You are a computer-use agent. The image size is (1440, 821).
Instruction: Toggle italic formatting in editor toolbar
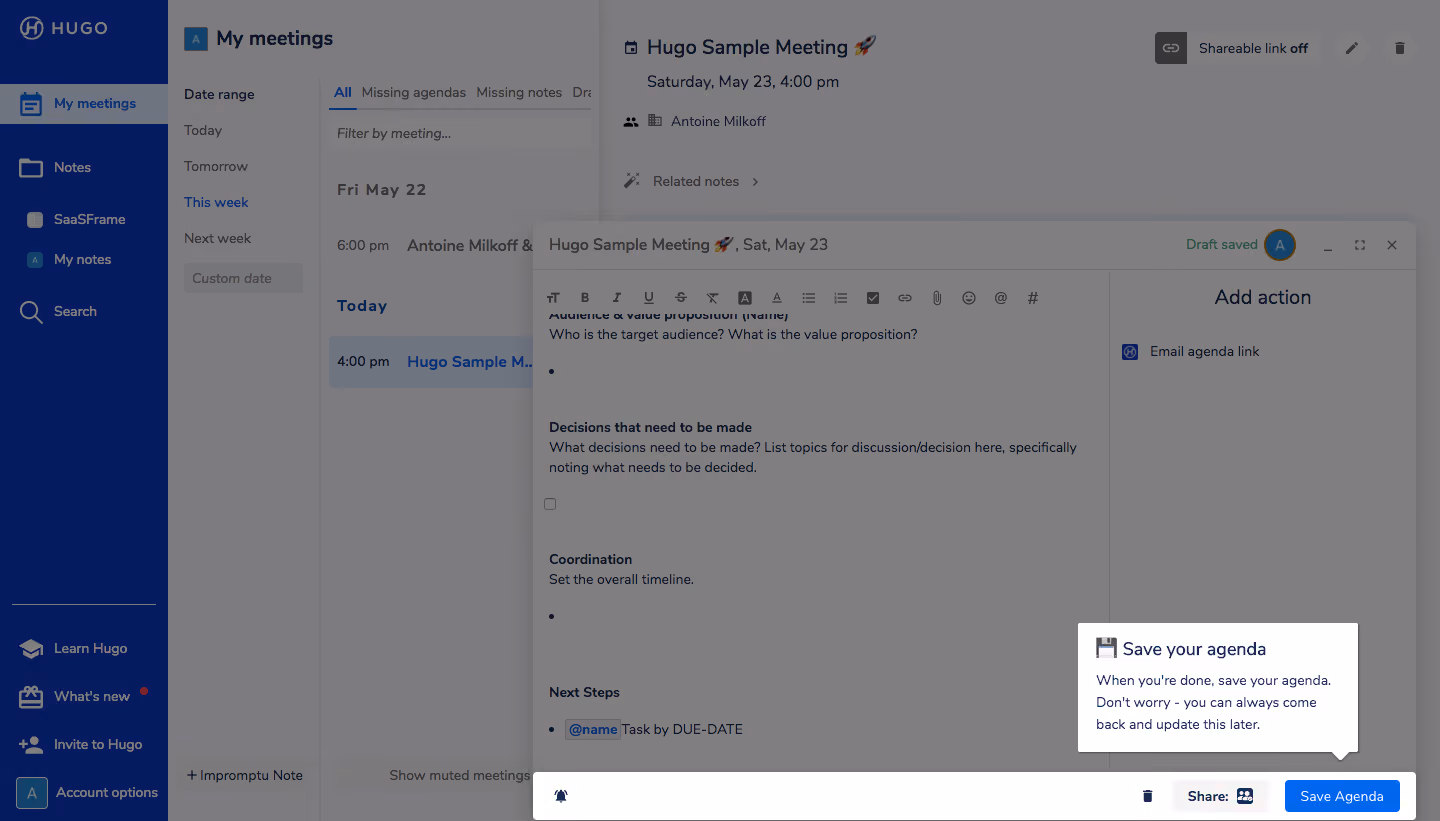(617, 298)
